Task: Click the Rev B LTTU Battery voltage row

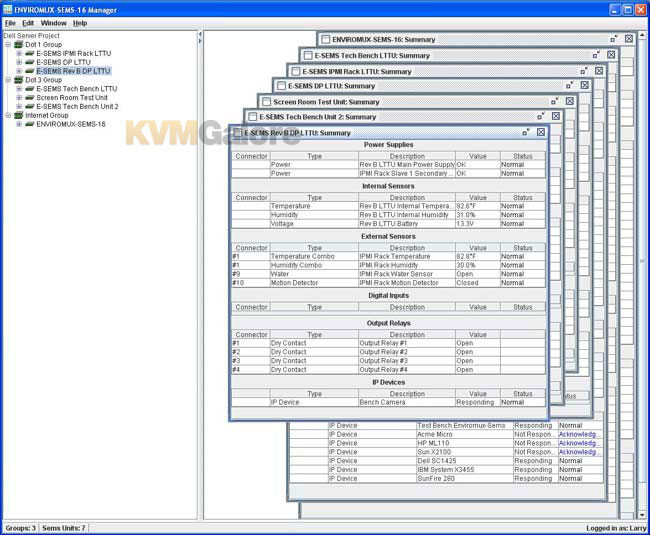Action: click(x=388, y=224)
